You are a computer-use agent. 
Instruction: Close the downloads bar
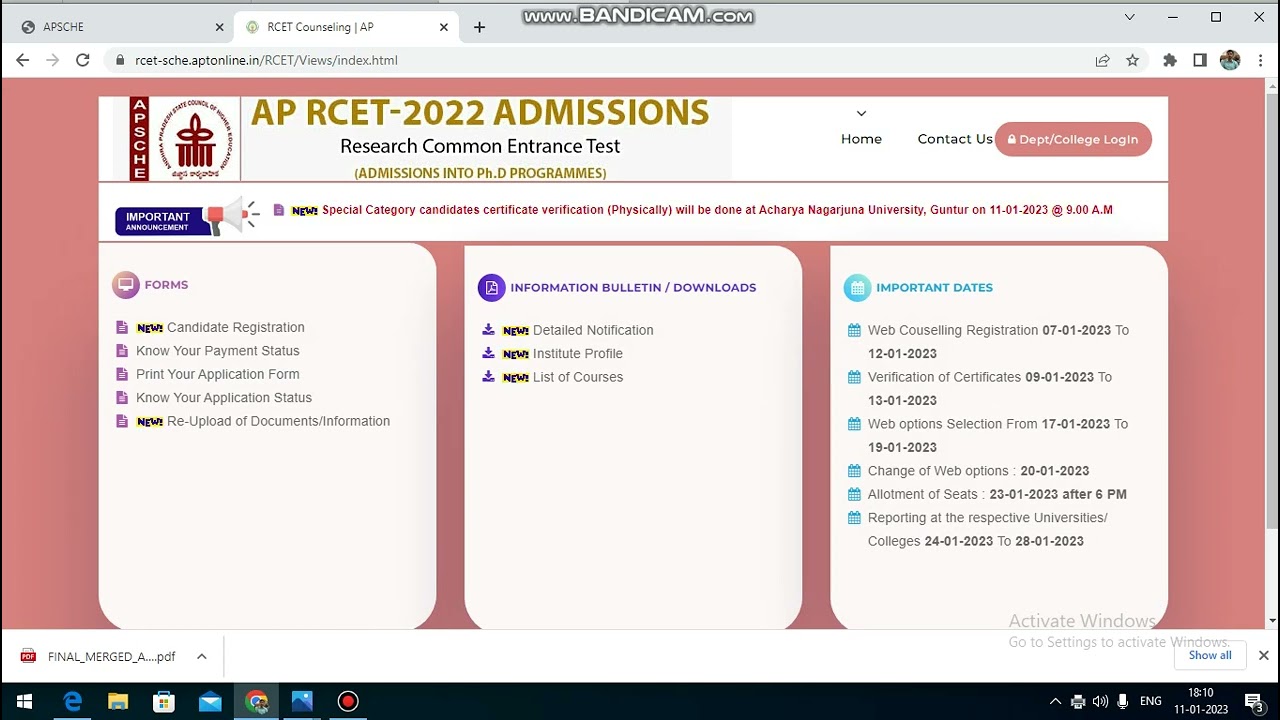[1263, 655]
